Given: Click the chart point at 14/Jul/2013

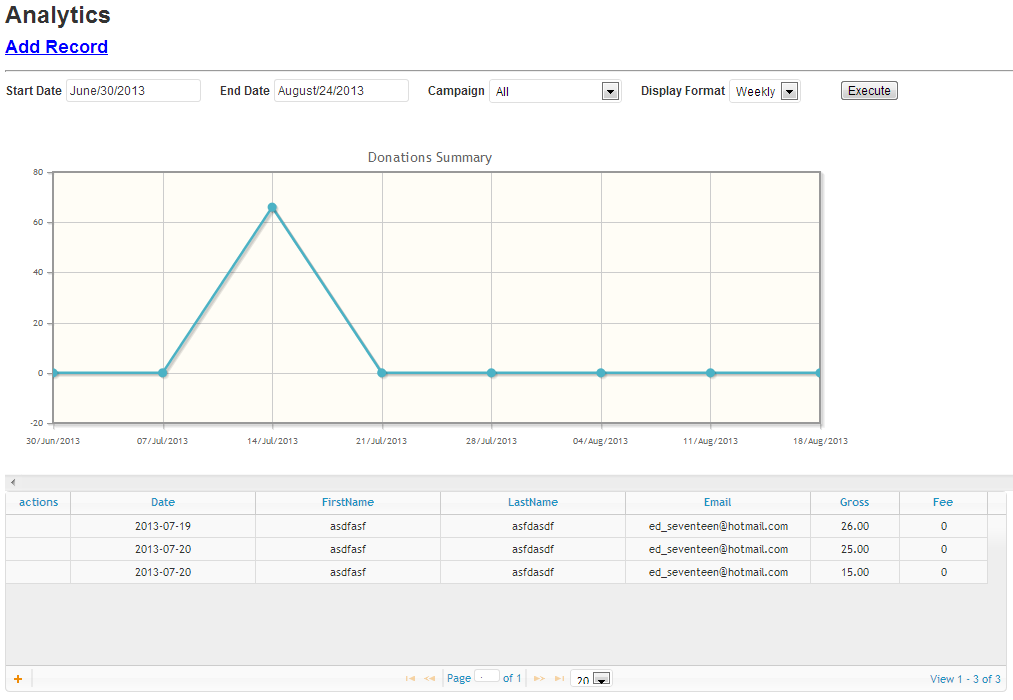Looking at the screenshot, I should (272, 207).
